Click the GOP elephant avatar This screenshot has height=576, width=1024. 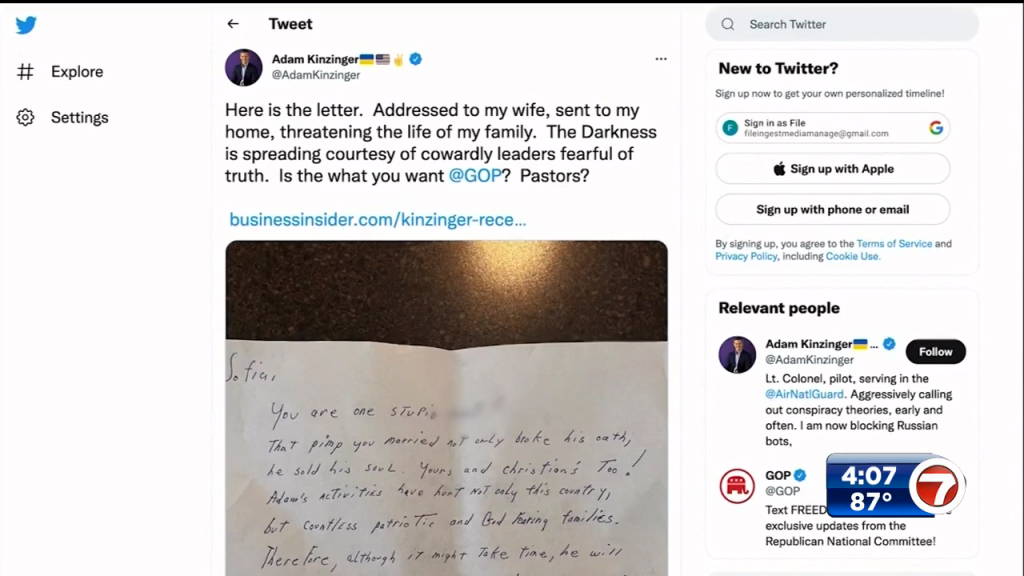[x=737, y=486]
